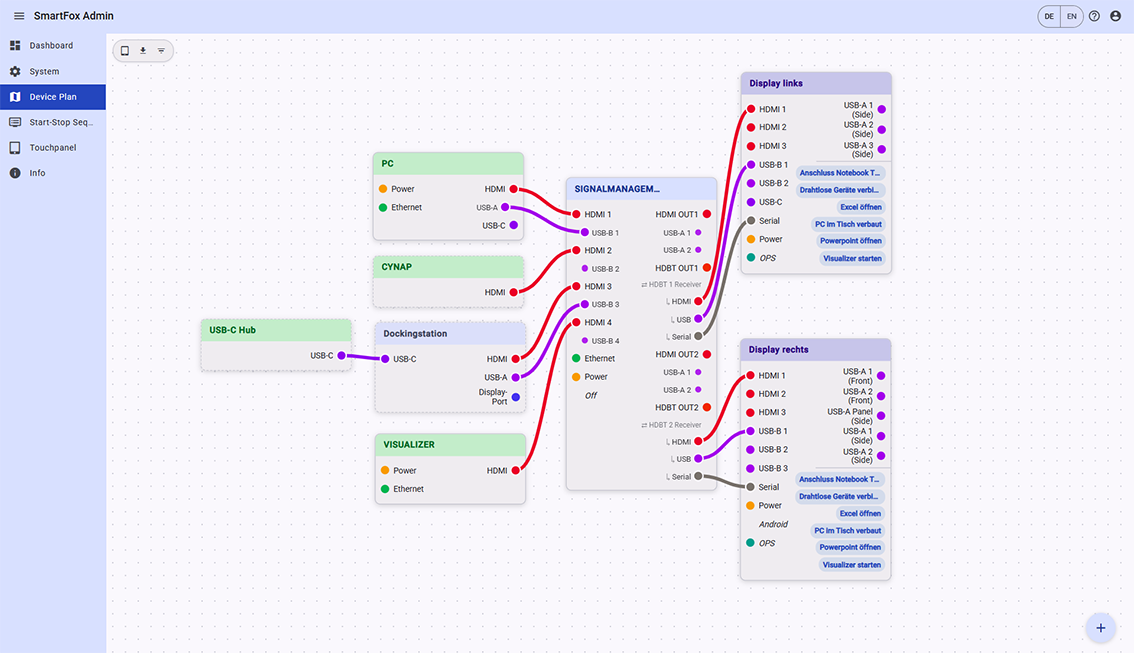The width and height of the screenshot is (1134, 653).
Task: Click the Signalmanagement HDMI OUT1 port
Action: point(707,214)
